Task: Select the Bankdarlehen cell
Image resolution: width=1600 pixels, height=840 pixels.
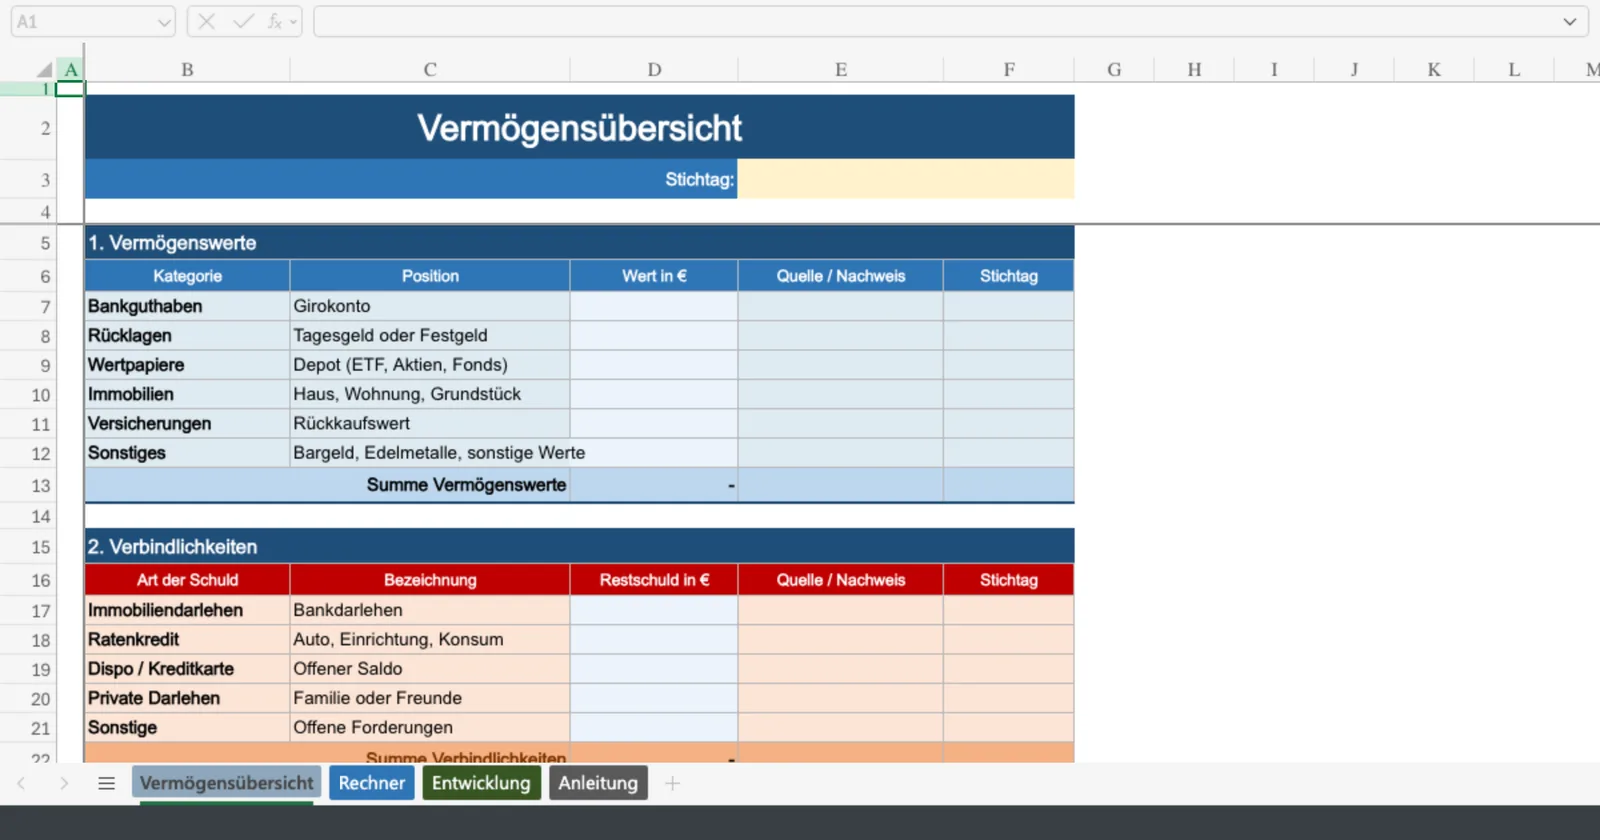Action: point(430,610)
